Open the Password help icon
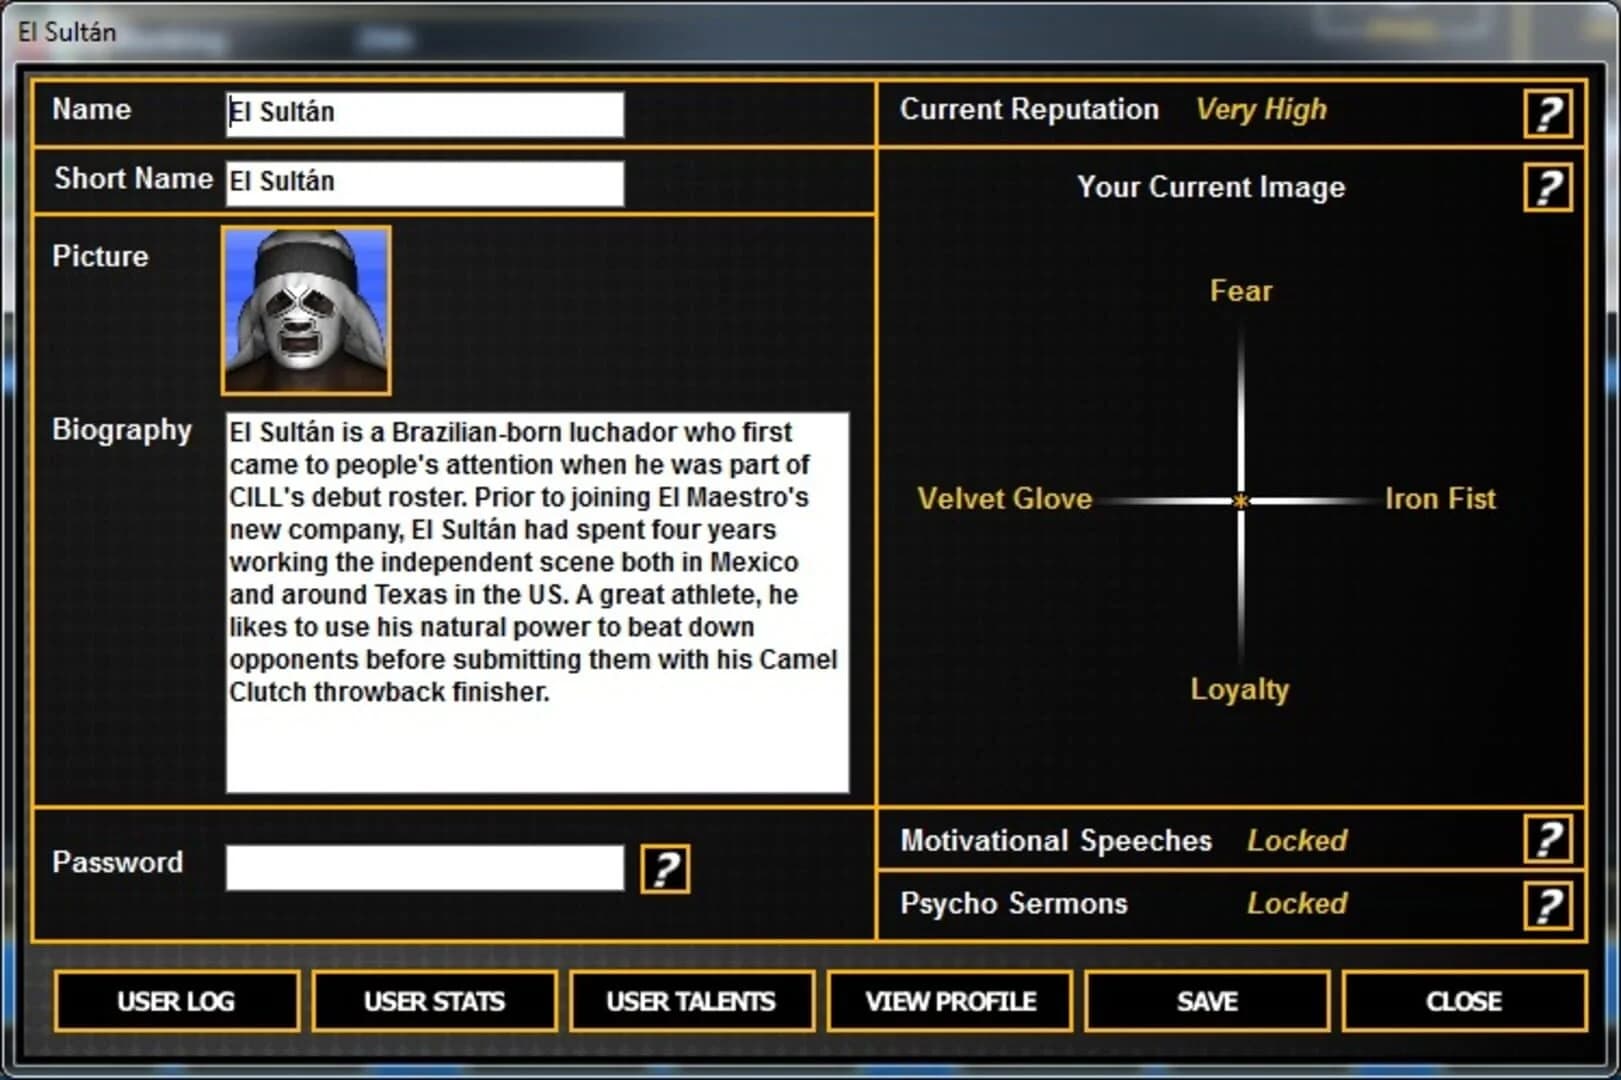This screenshot has height=1080, width=1621. click(668, 869)
